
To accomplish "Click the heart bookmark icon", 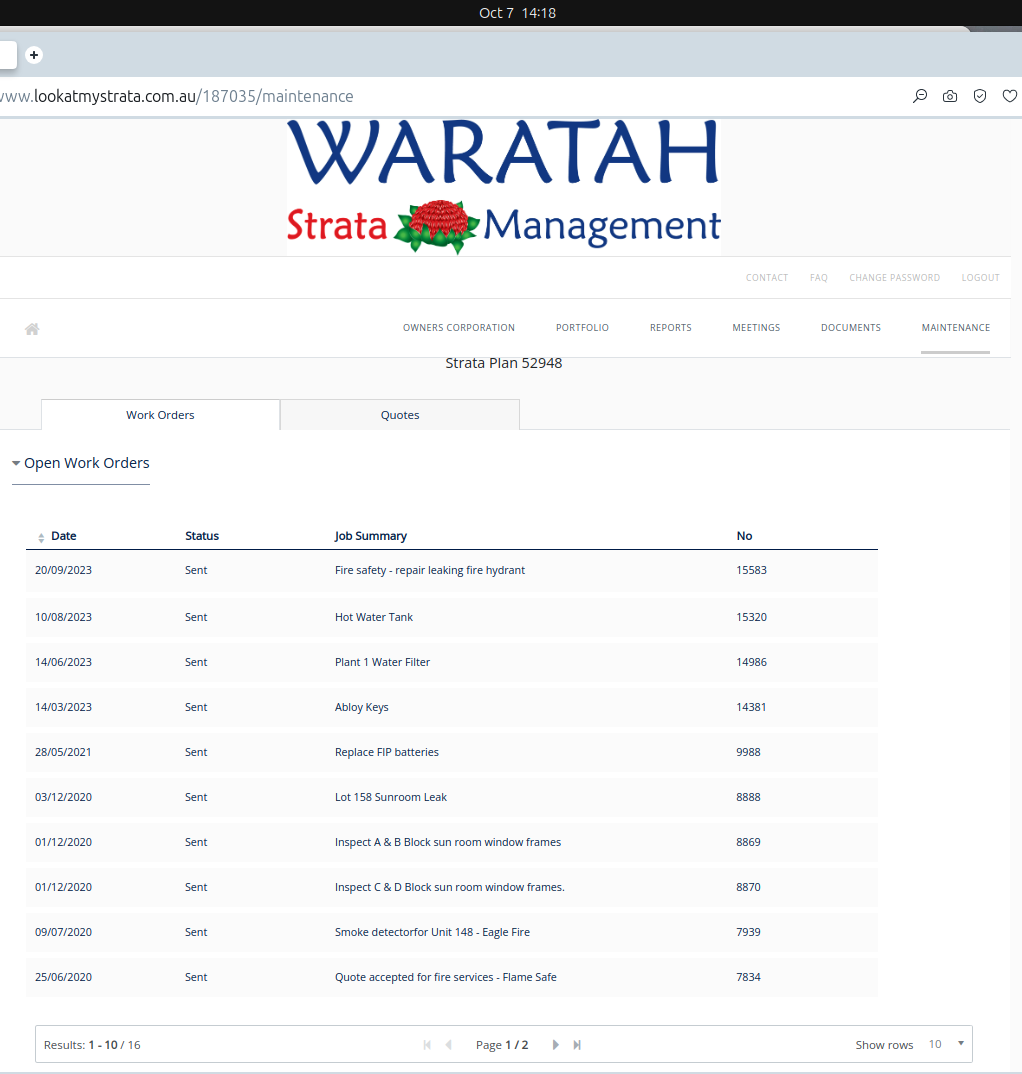I will 1009,96.
